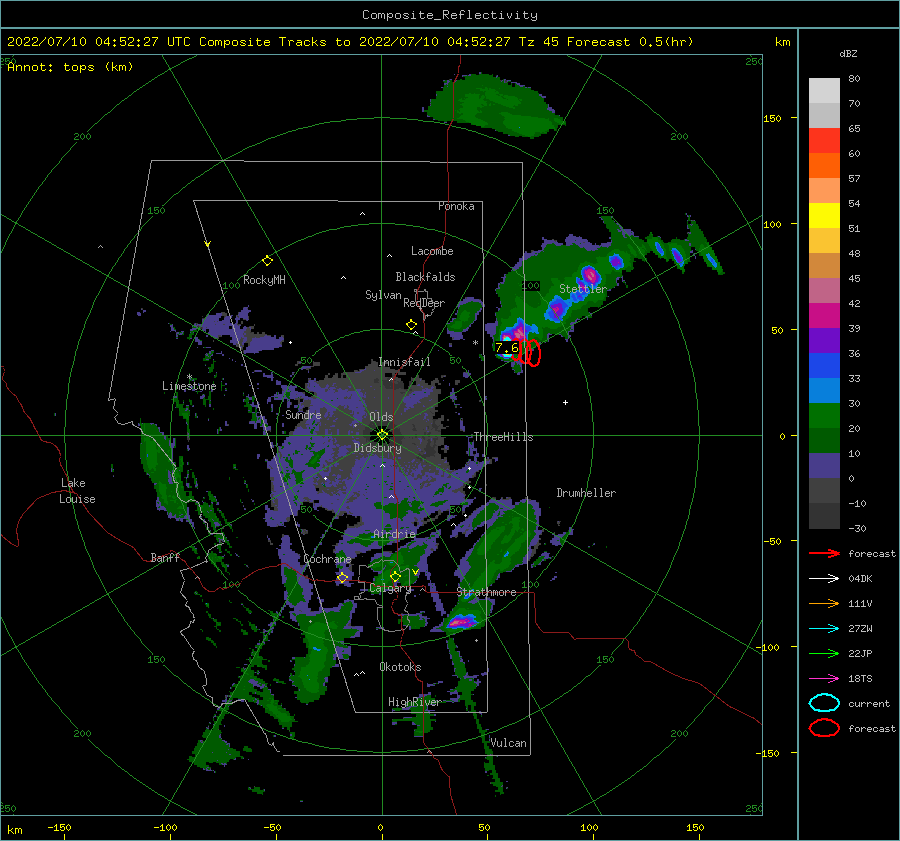Click the yellow diamond marker above Calgary
This screenshot has width=900, height=841.
[x=395, y=576]
